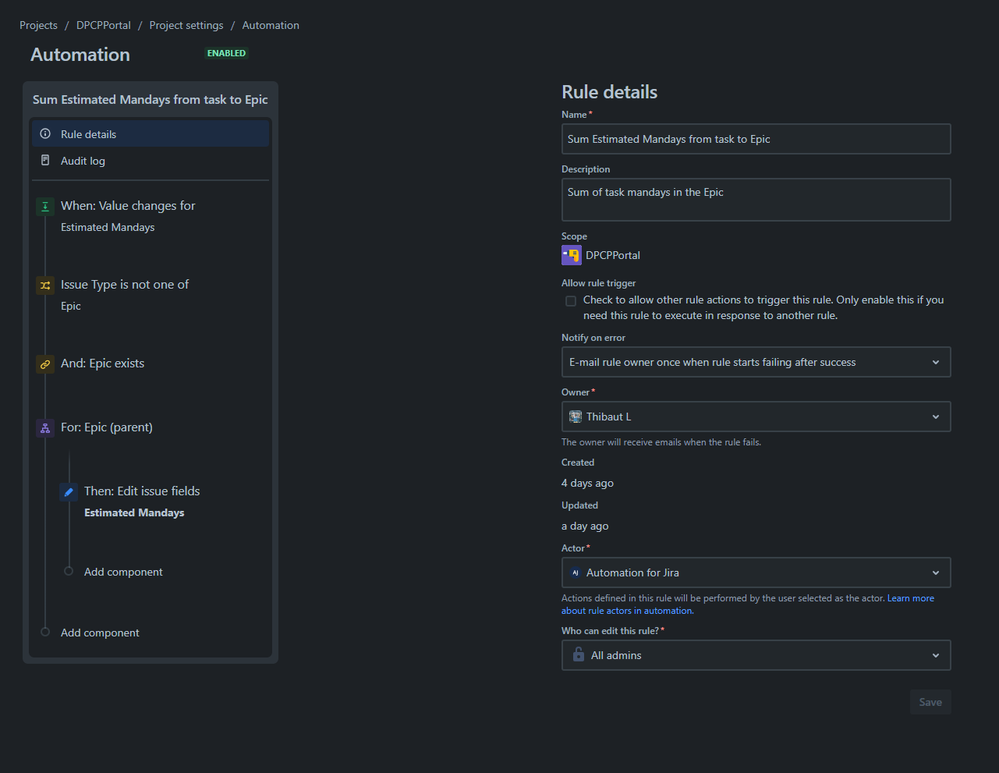Screen dimensions: 999x773
Task: Click the Allow rule trigger checkbox description
Action: [x=763, y=308]
